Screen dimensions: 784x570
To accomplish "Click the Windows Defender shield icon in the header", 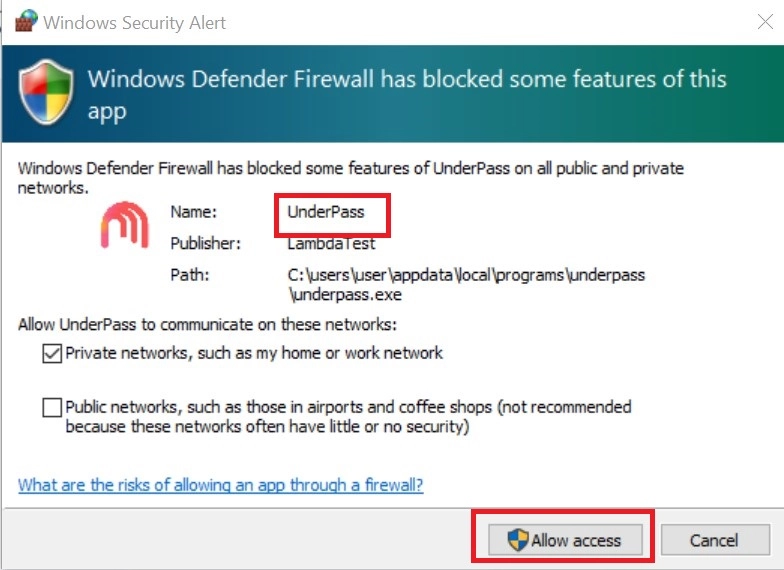I will pyautogui.click(x=45, y=92).
